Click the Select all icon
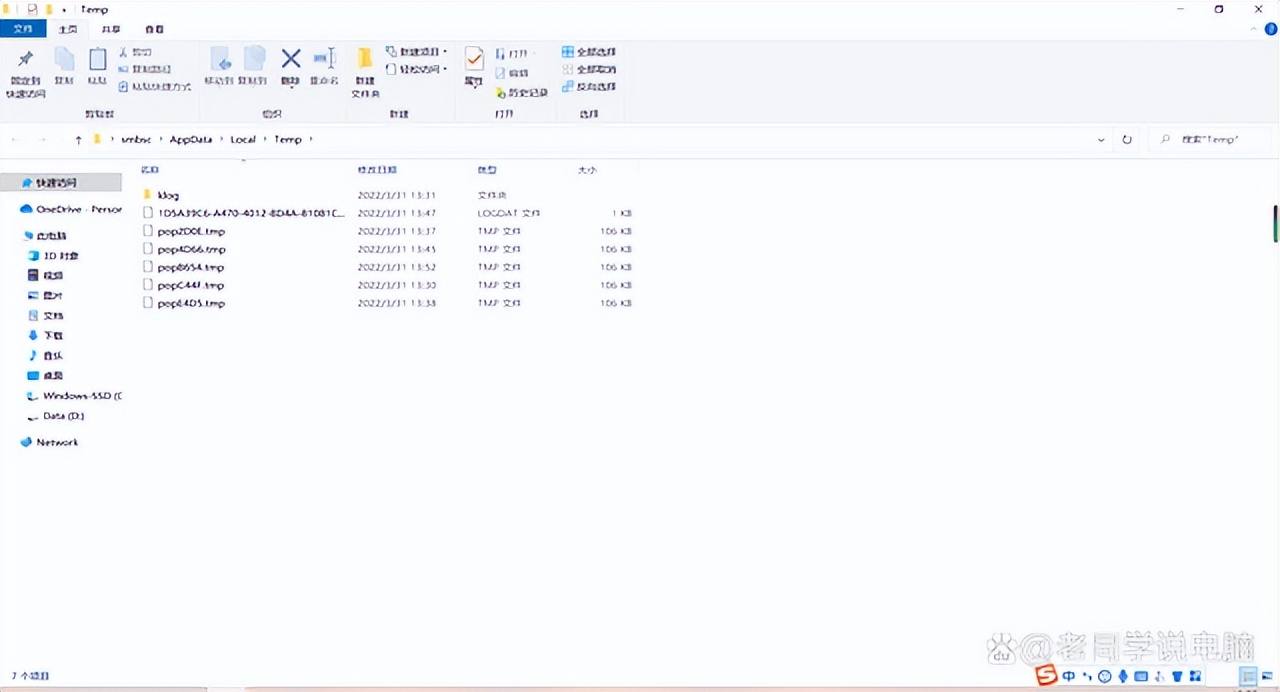1280x692 pixels. tap(567, 52)
